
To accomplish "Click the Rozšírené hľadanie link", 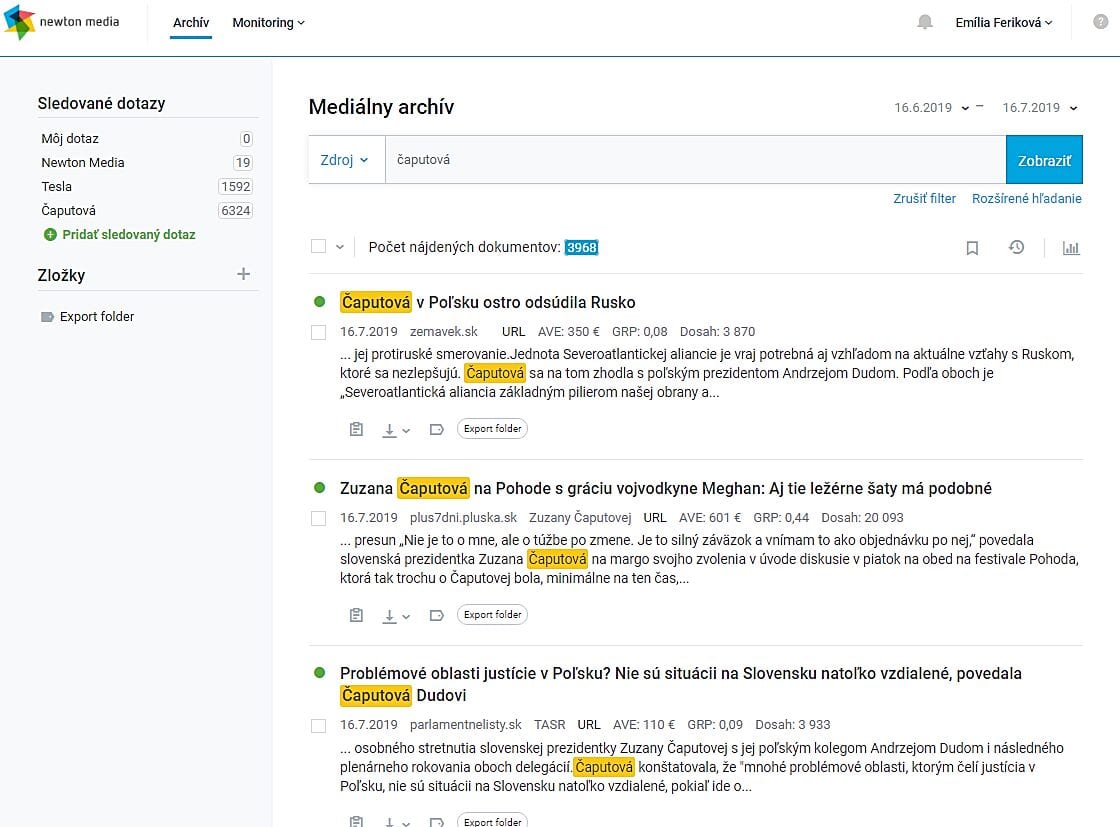I will pyautogui.click(x=1026, y=199).
